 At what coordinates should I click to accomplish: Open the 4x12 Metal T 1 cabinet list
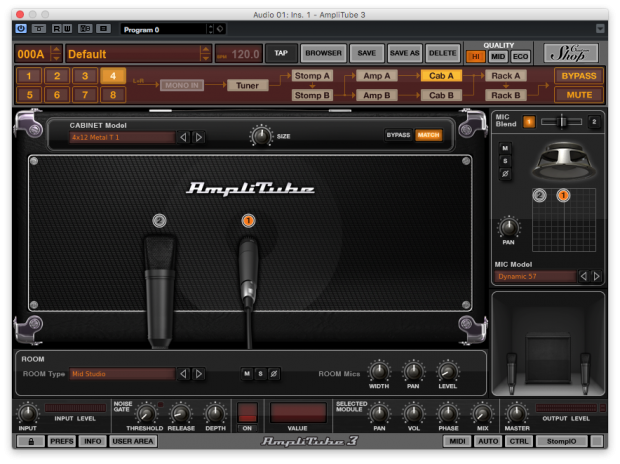122,137
